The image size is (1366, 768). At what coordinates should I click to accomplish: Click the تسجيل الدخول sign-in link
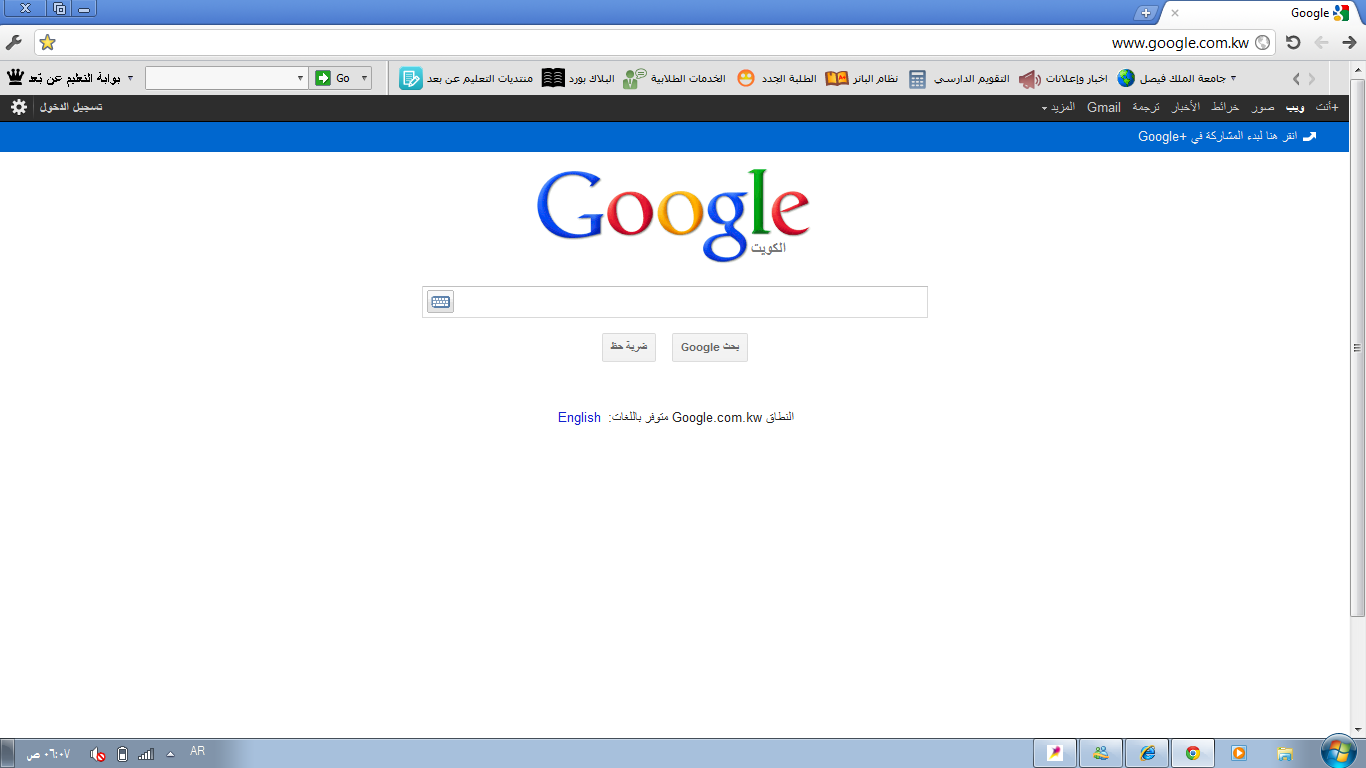(x=71, y=107)
